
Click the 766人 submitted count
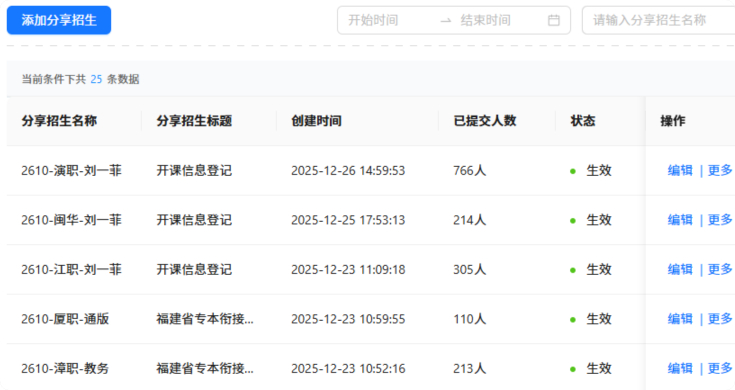470,170
